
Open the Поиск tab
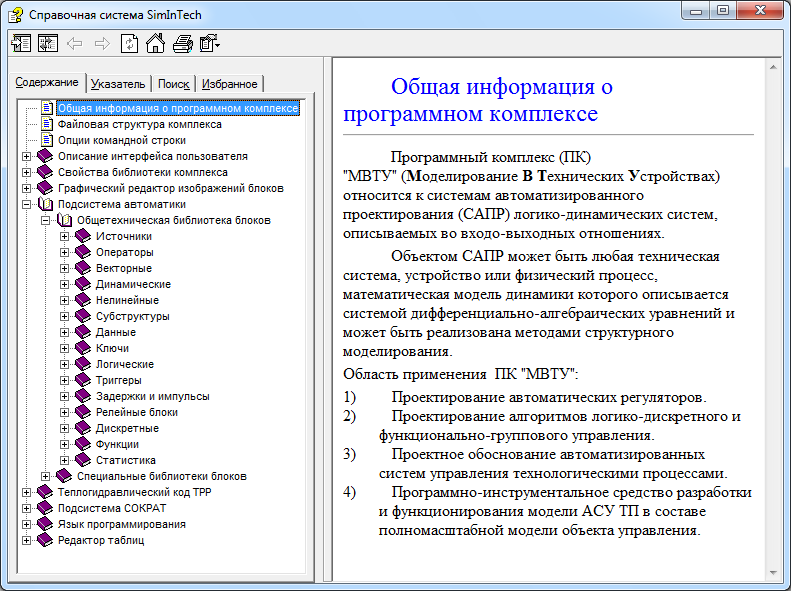pyautogui.click(x=173, y=84)
